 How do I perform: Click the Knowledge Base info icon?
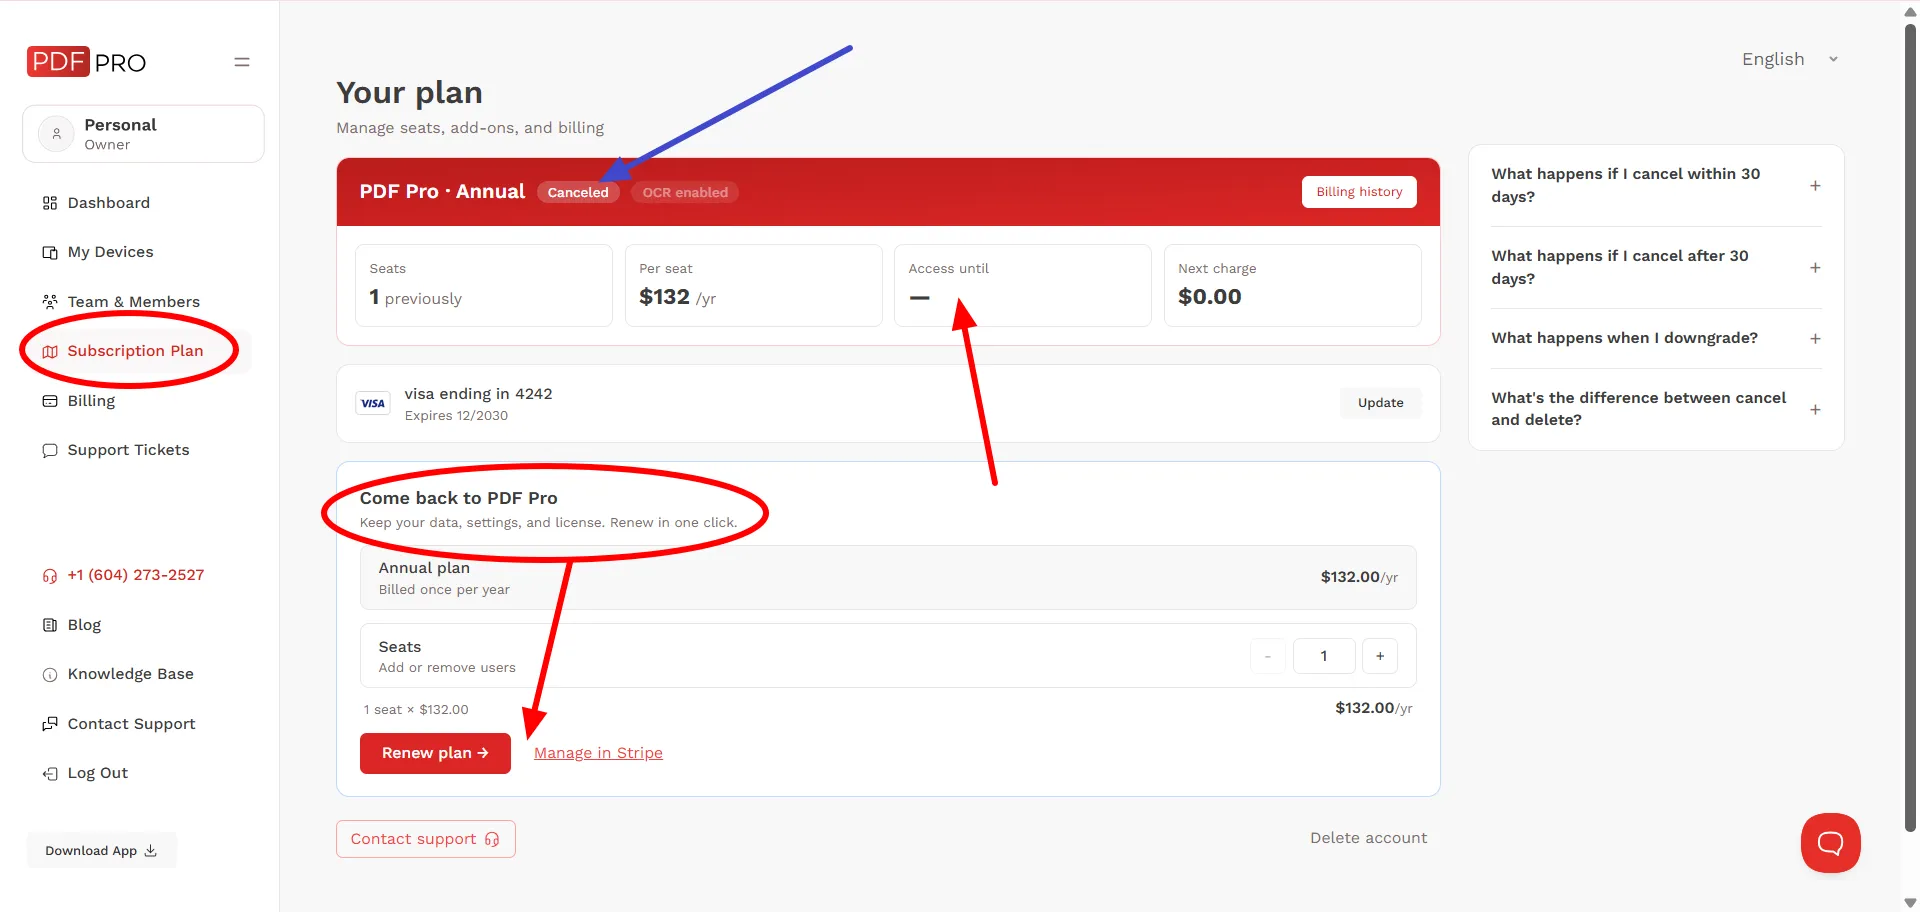coord(50,675)
